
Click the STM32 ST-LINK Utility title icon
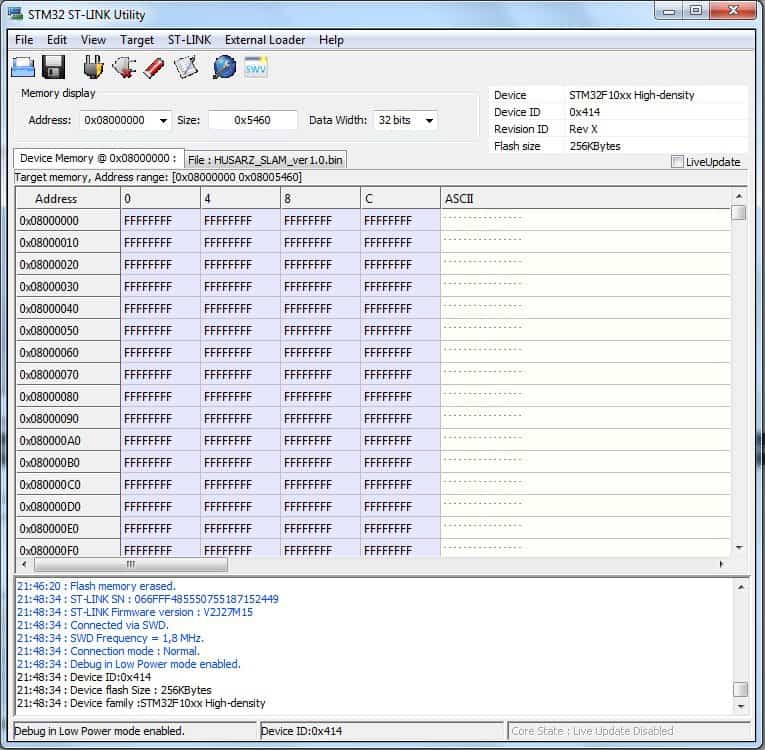(15, 14)
